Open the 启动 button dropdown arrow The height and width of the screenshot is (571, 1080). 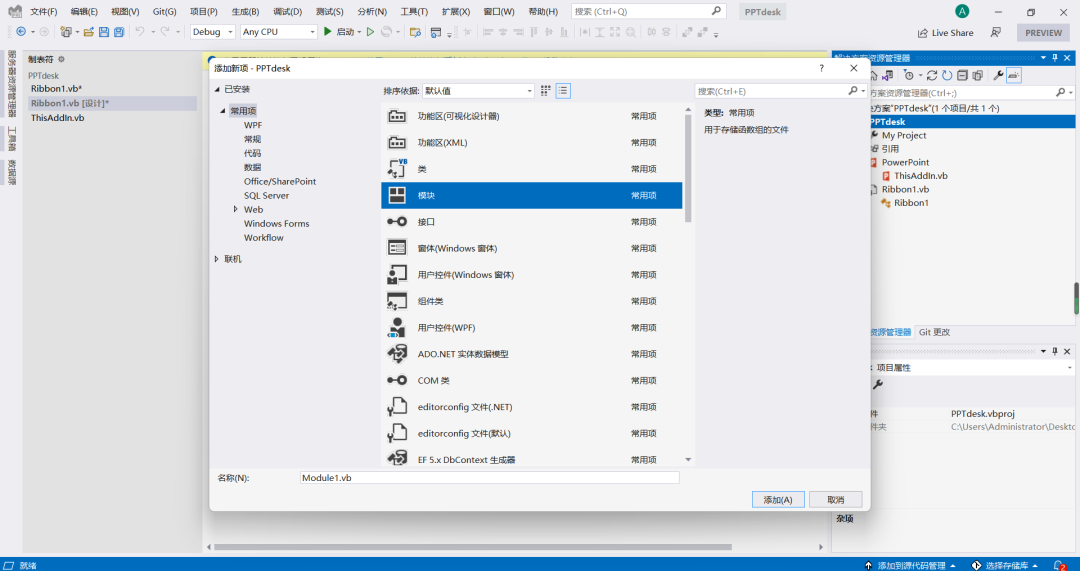click(360, 32)
